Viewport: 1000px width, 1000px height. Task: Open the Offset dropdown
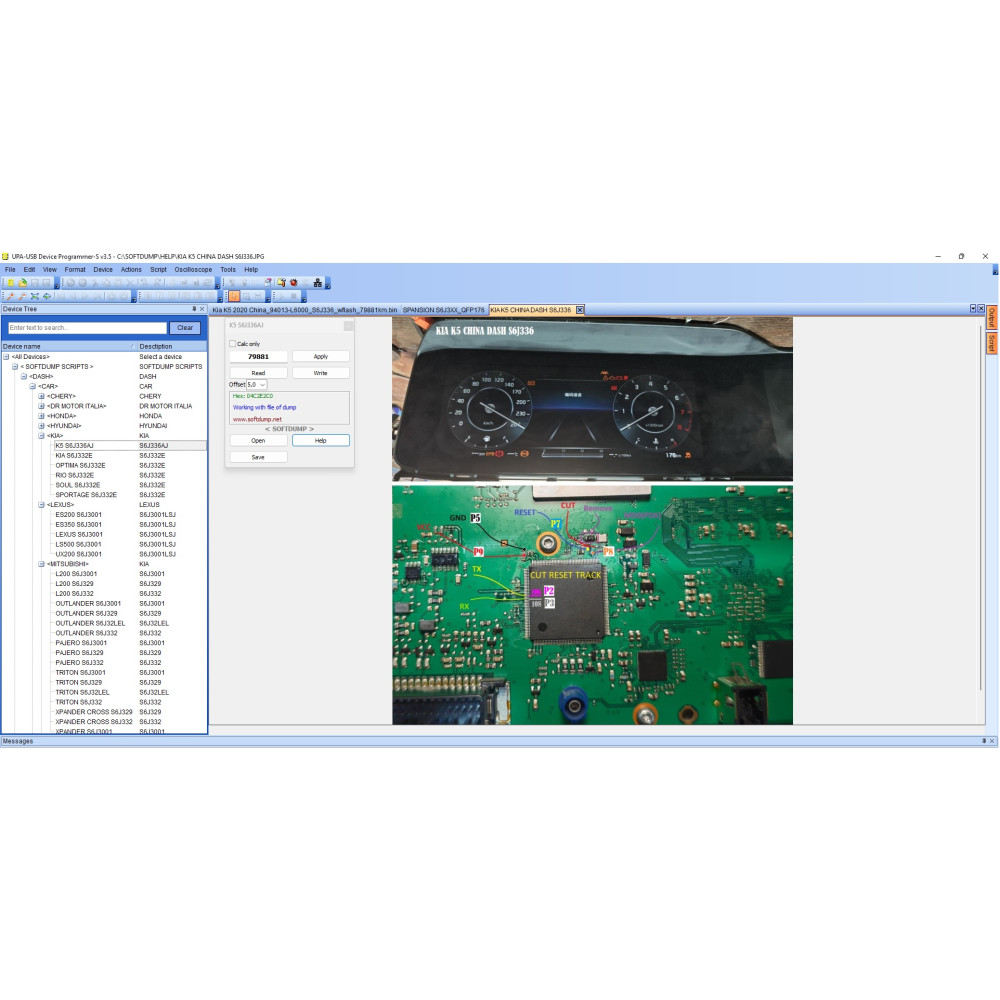point(262,385)
